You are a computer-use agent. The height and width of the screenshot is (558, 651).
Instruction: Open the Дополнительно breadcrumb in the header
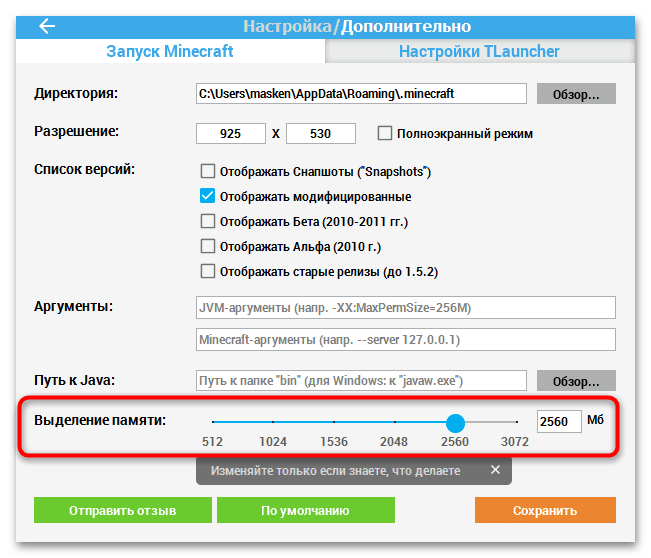click(406, 26)
